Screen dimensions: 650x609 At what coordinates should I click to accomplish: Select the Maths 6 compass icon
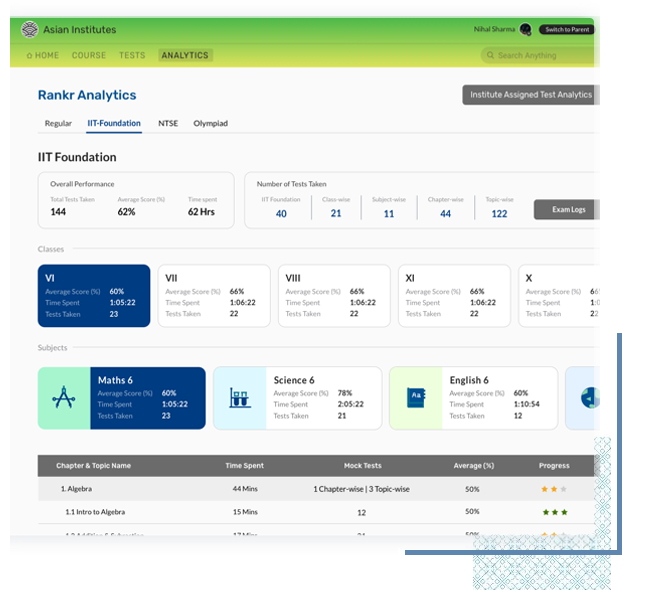(64, 398)
